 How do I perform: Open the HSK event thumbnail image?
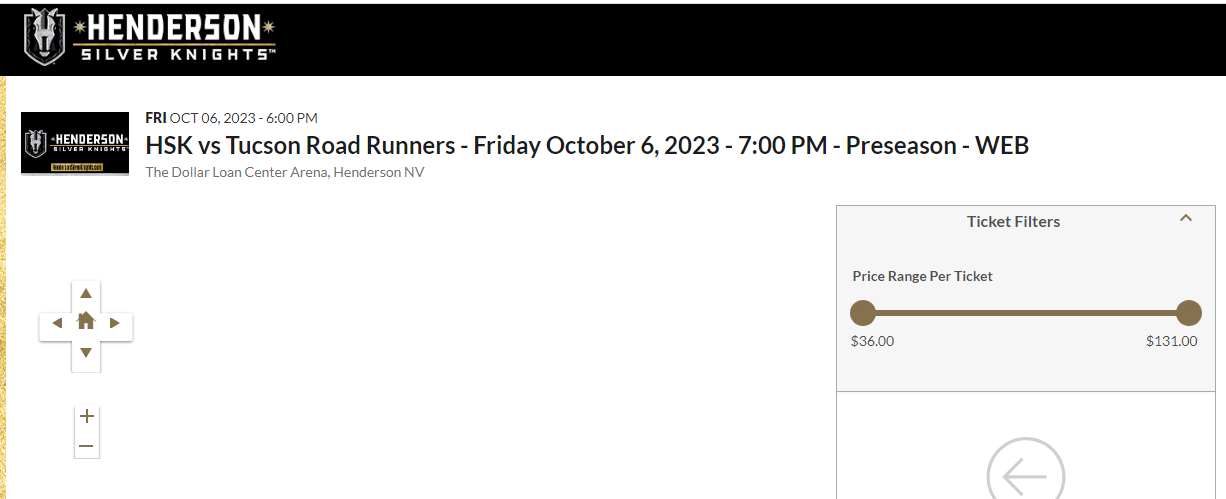(x=75, y=143)
